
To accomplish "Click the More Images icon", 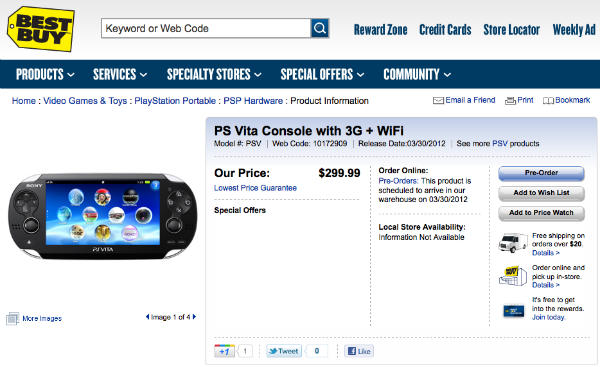I will pyautogui.click(x=12, y=318).
